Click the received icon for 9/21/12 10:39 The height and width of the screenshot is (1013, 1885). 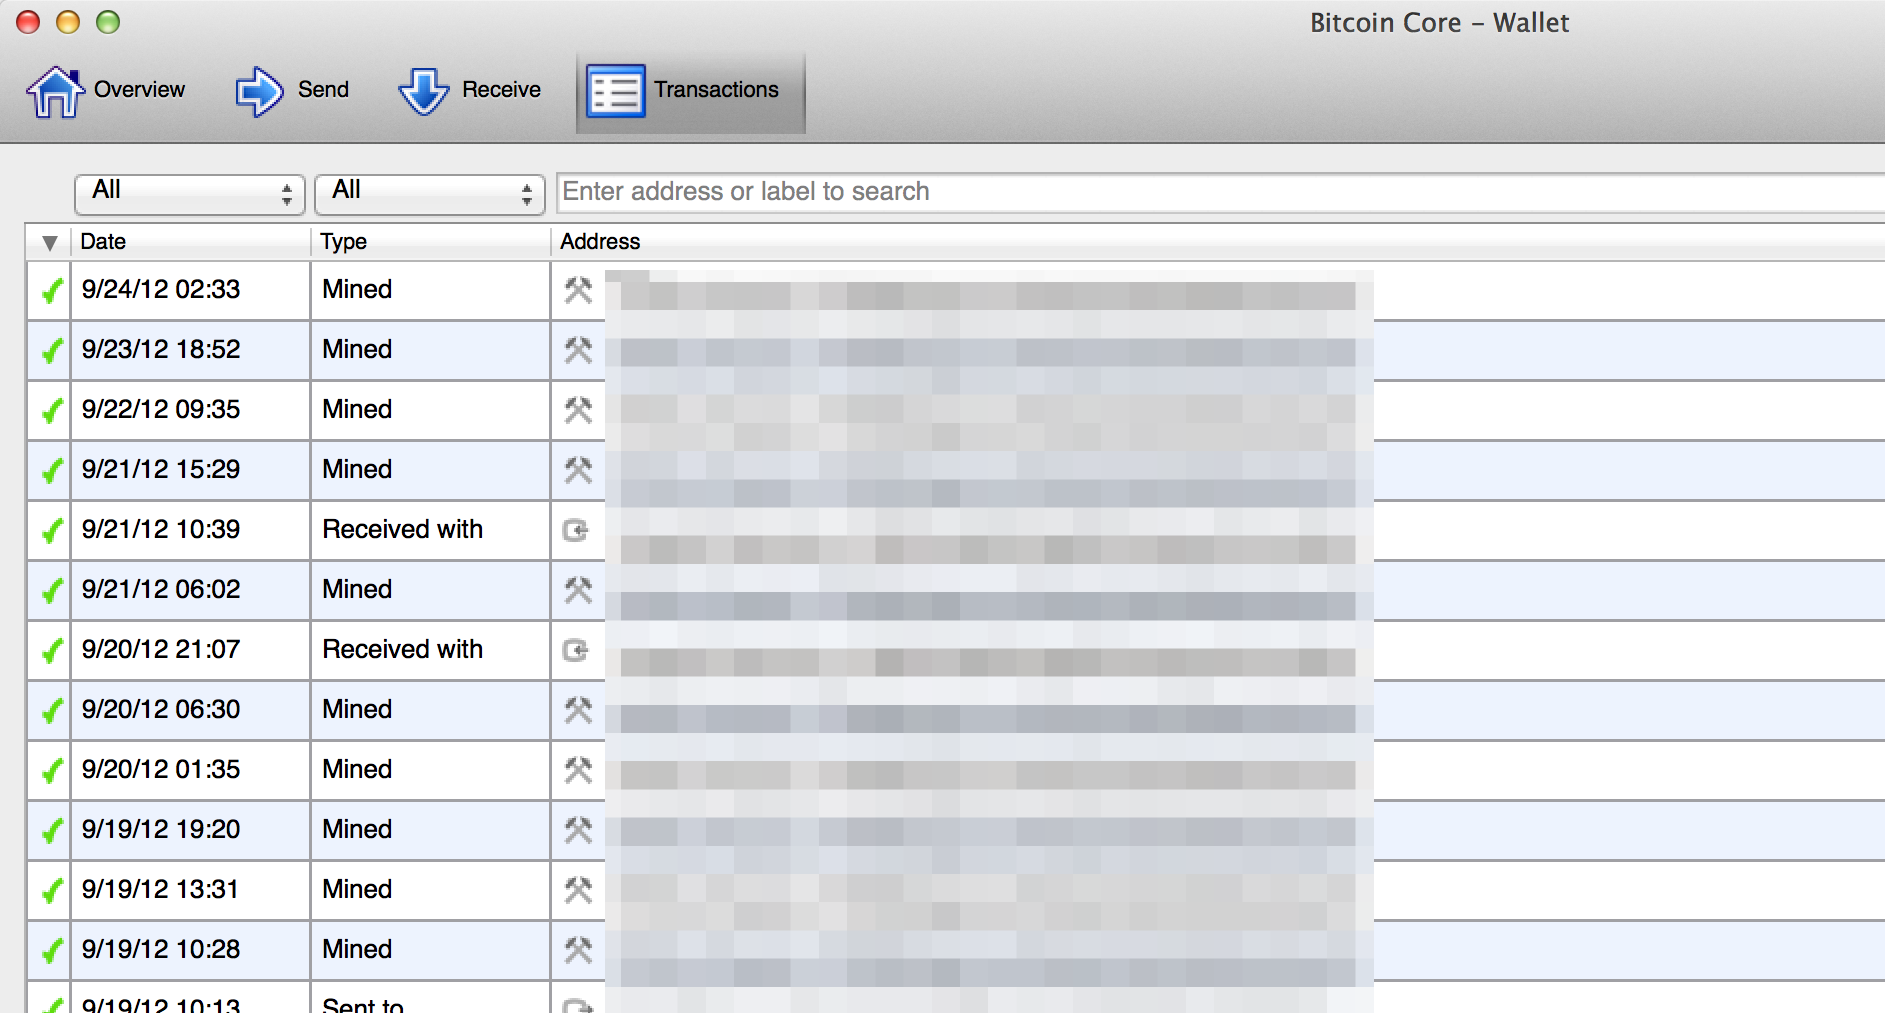coord(576,530)
